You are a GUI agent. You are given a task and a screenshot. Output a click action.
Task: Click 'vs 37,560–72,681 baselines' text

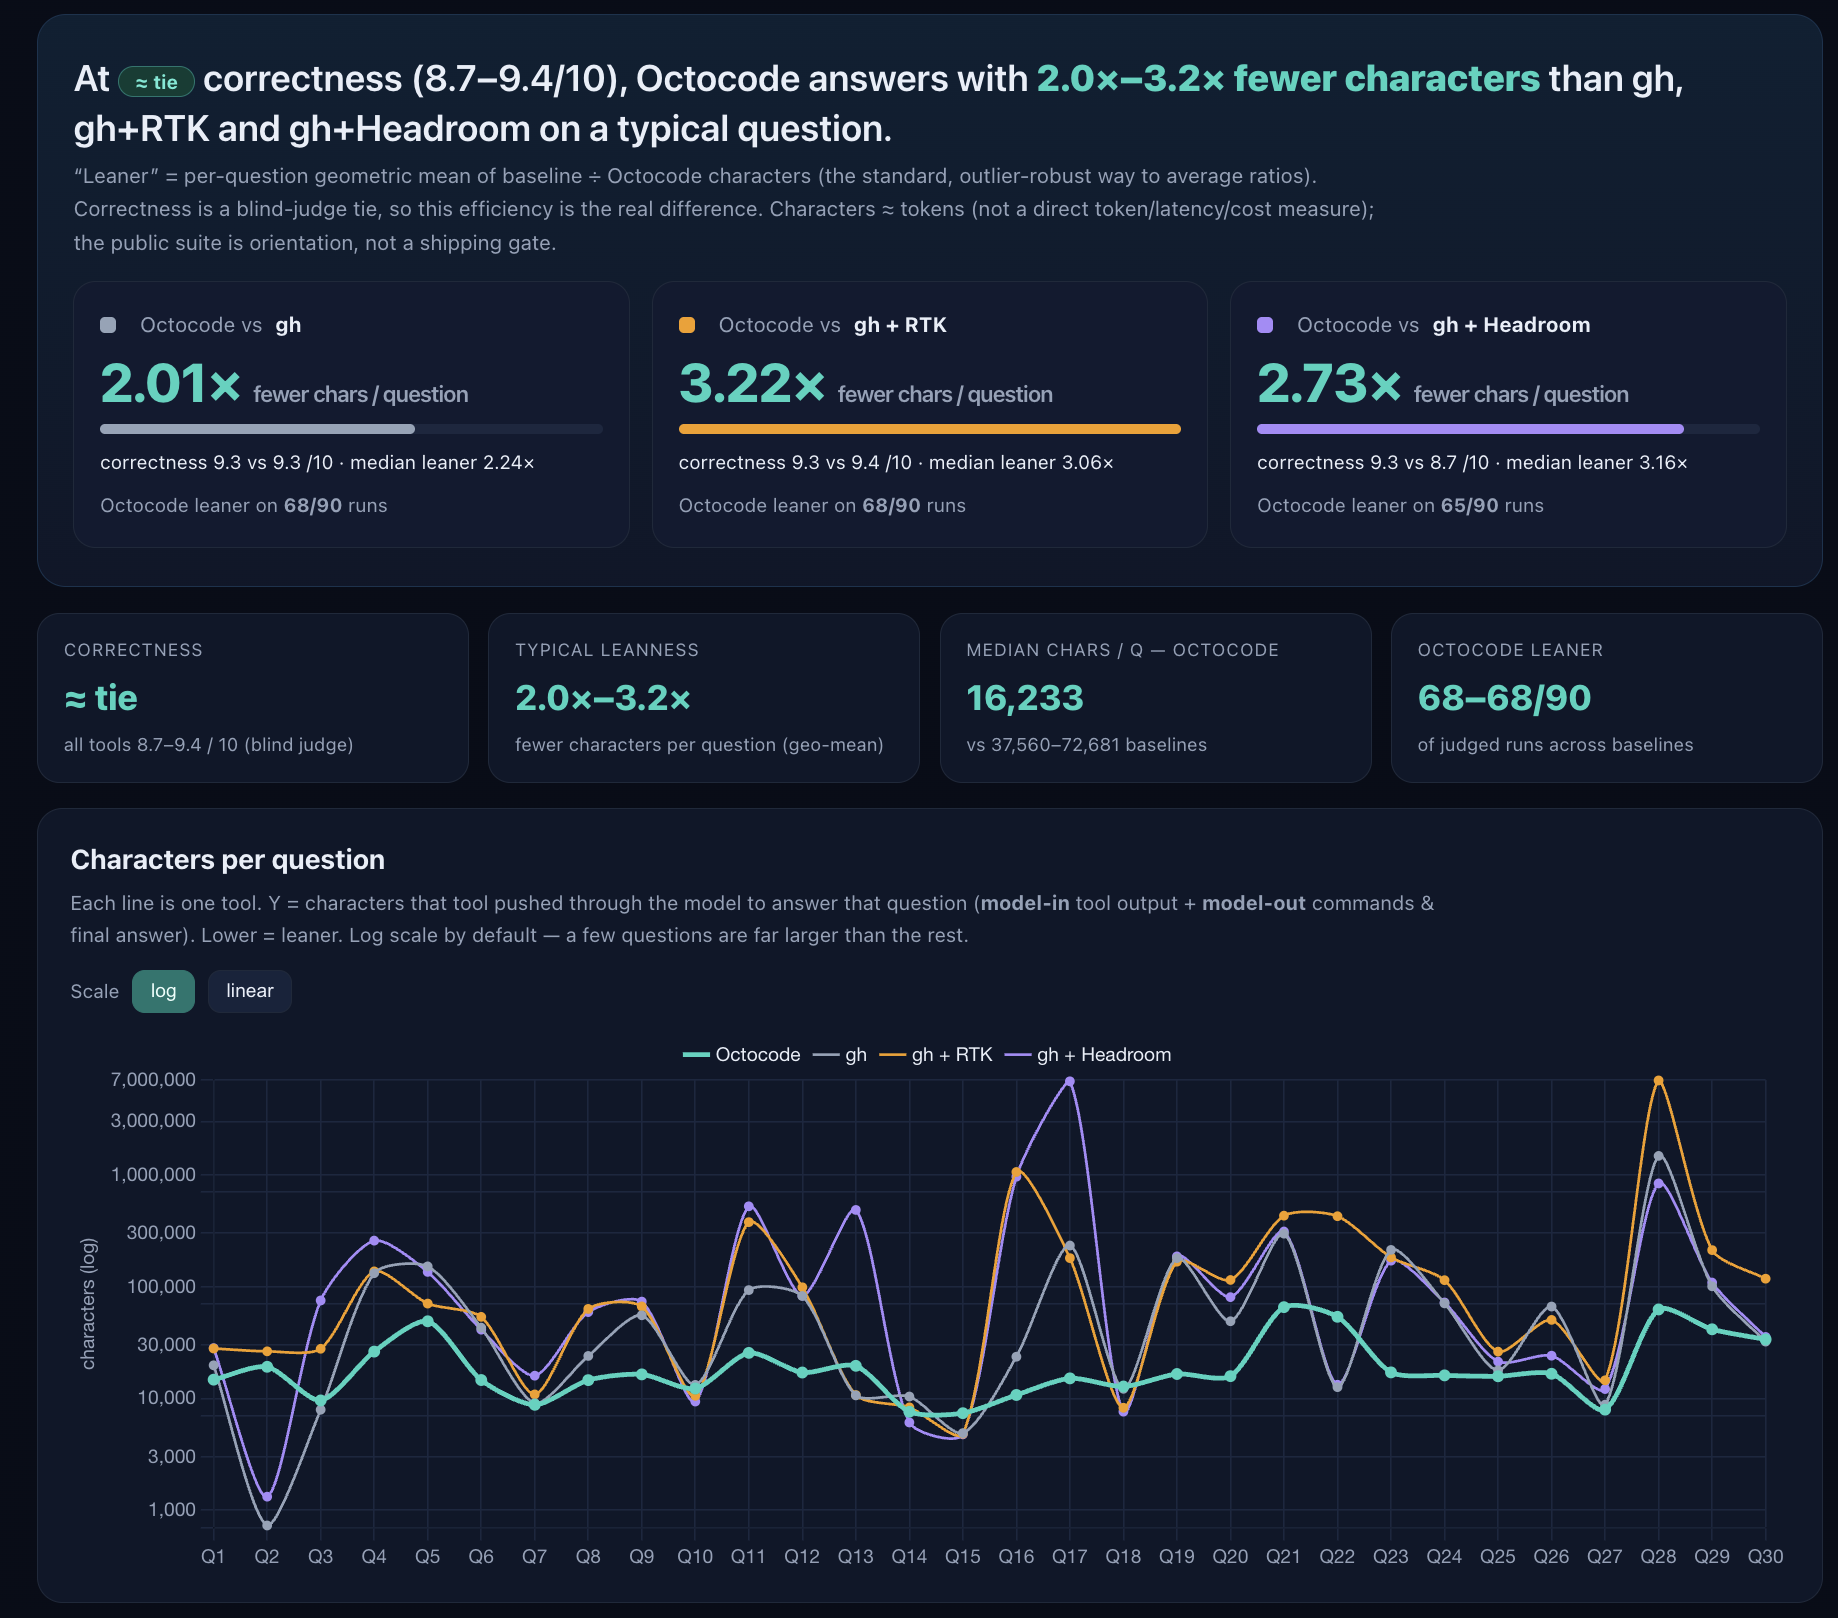pyautogui.click(x=1086, y=745)
